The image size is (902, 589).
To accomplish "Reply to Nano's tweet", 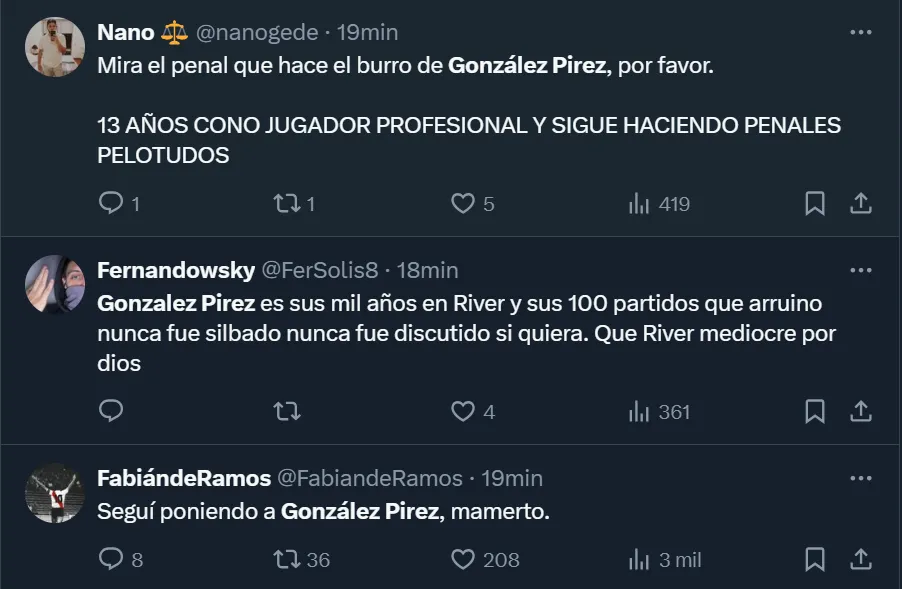I will click(x=111, y=204).
